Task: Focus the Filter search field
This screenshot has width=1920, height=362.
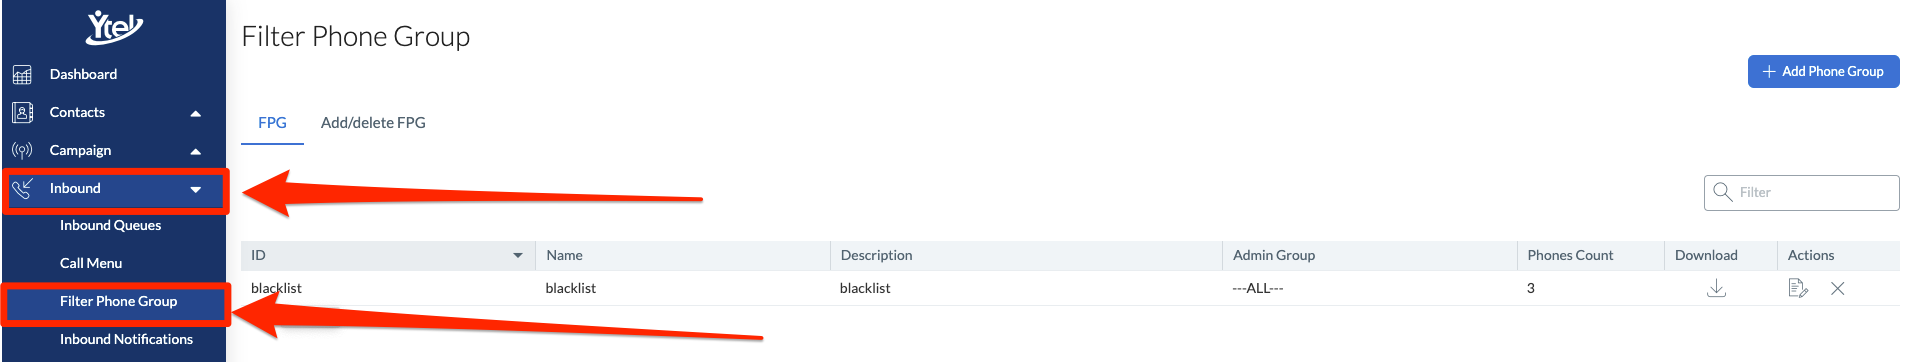Action: (1801, 193)
